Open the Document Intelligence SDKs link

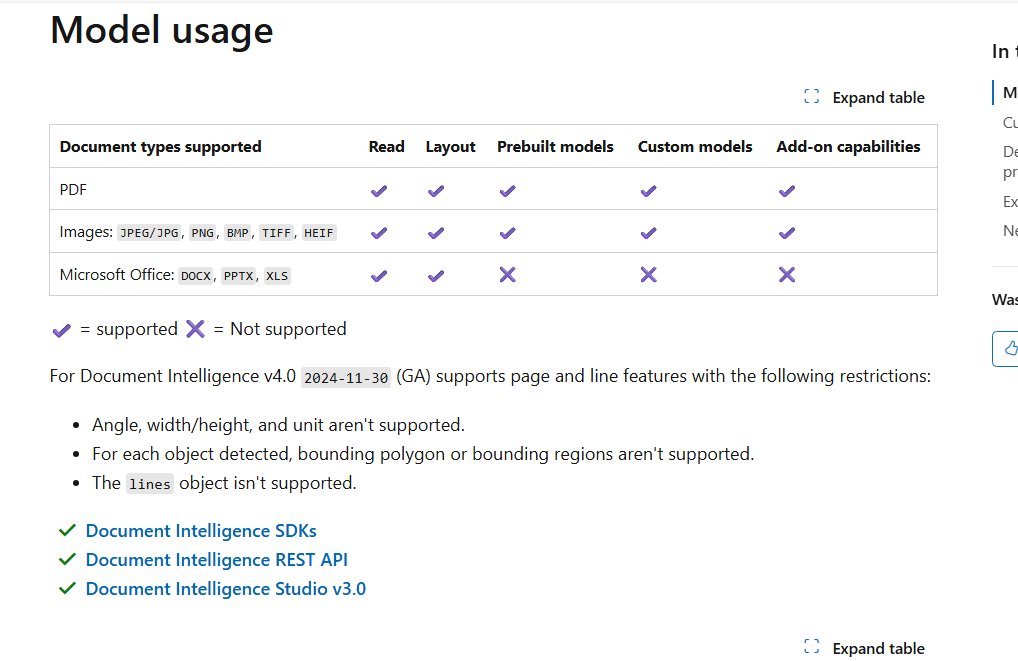coord(201,531)
